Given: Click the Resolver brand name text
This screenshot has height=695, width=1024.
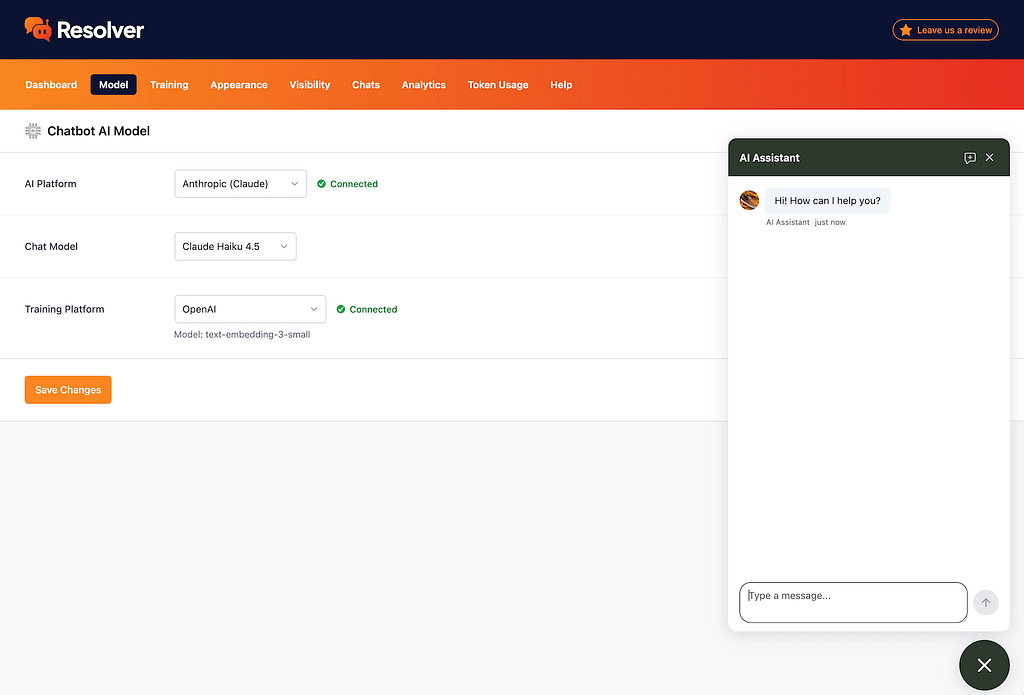Looking at the screenshot, I should [x=101, y=30].
